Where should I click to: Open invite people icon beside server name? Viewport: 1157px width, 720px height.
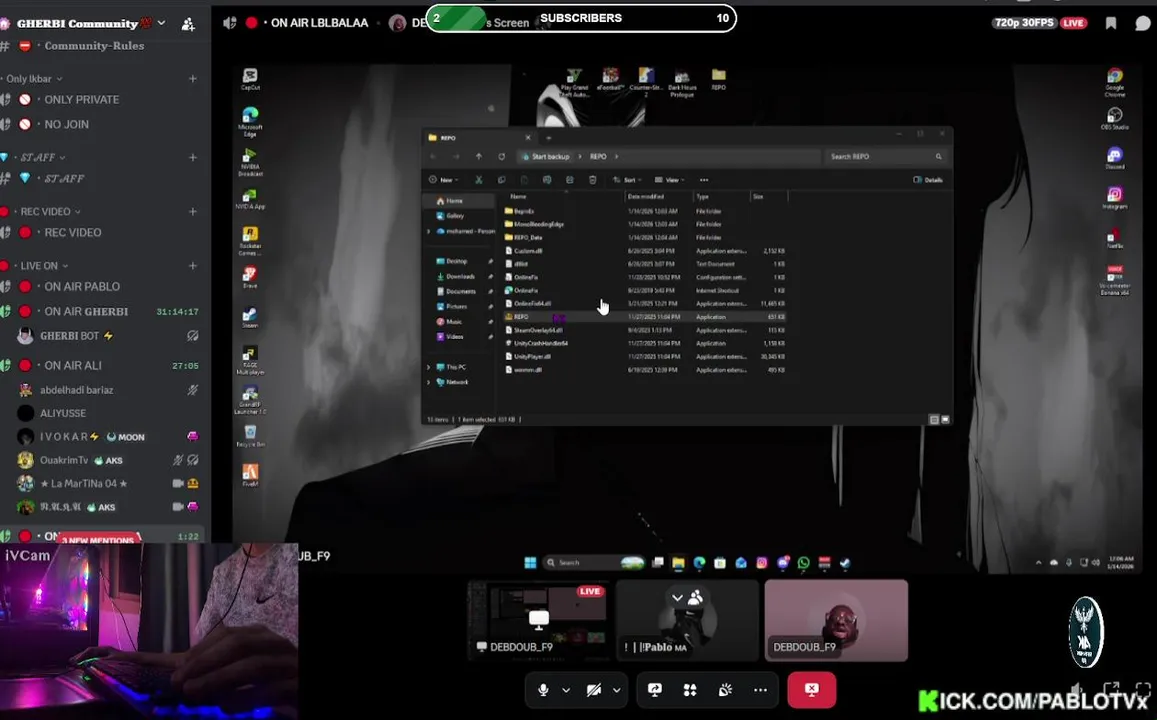pos(188,24)
